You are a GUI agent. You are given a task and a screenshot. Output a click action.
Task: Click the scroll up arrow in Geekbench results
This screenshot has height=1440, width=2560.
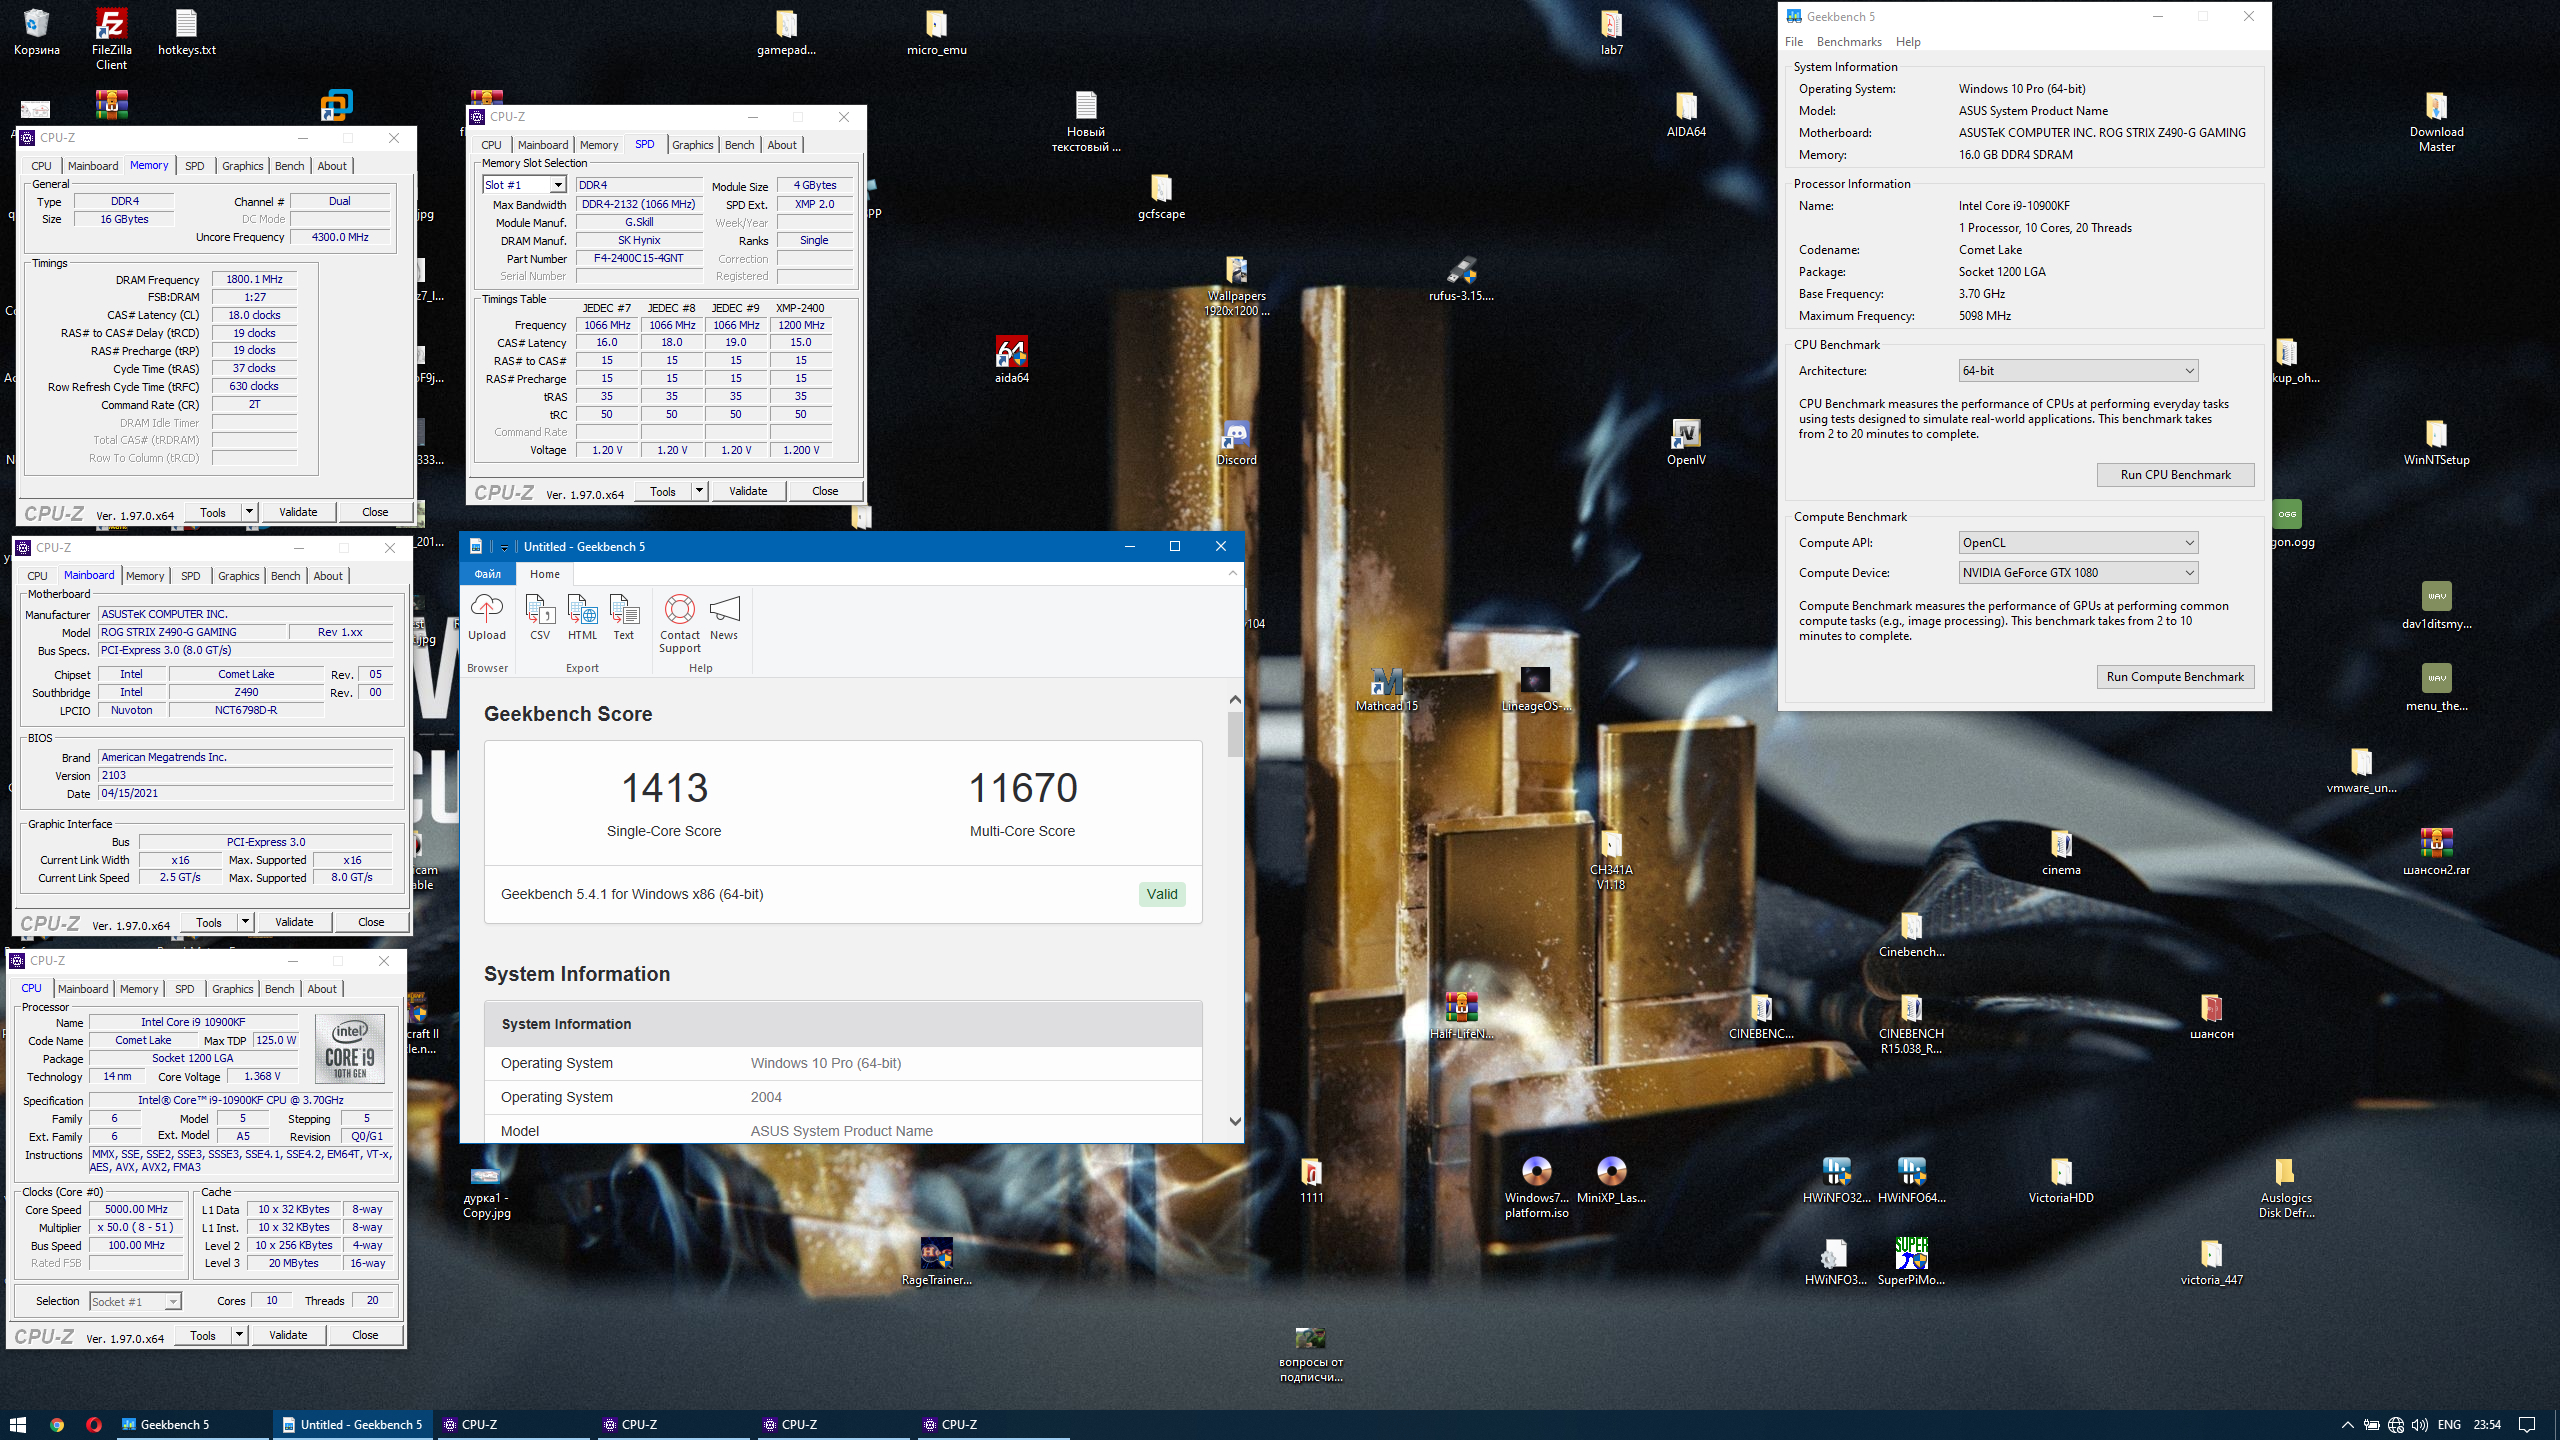pos(1235,700)
